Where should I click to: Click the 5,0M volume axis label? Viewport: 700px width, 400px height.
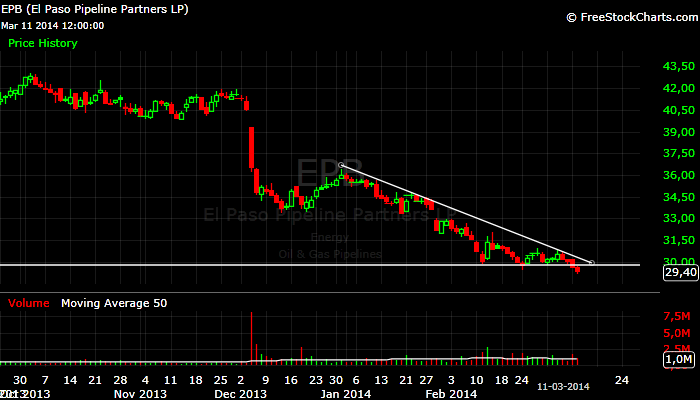pyautogui.click(x=678, y=333)
